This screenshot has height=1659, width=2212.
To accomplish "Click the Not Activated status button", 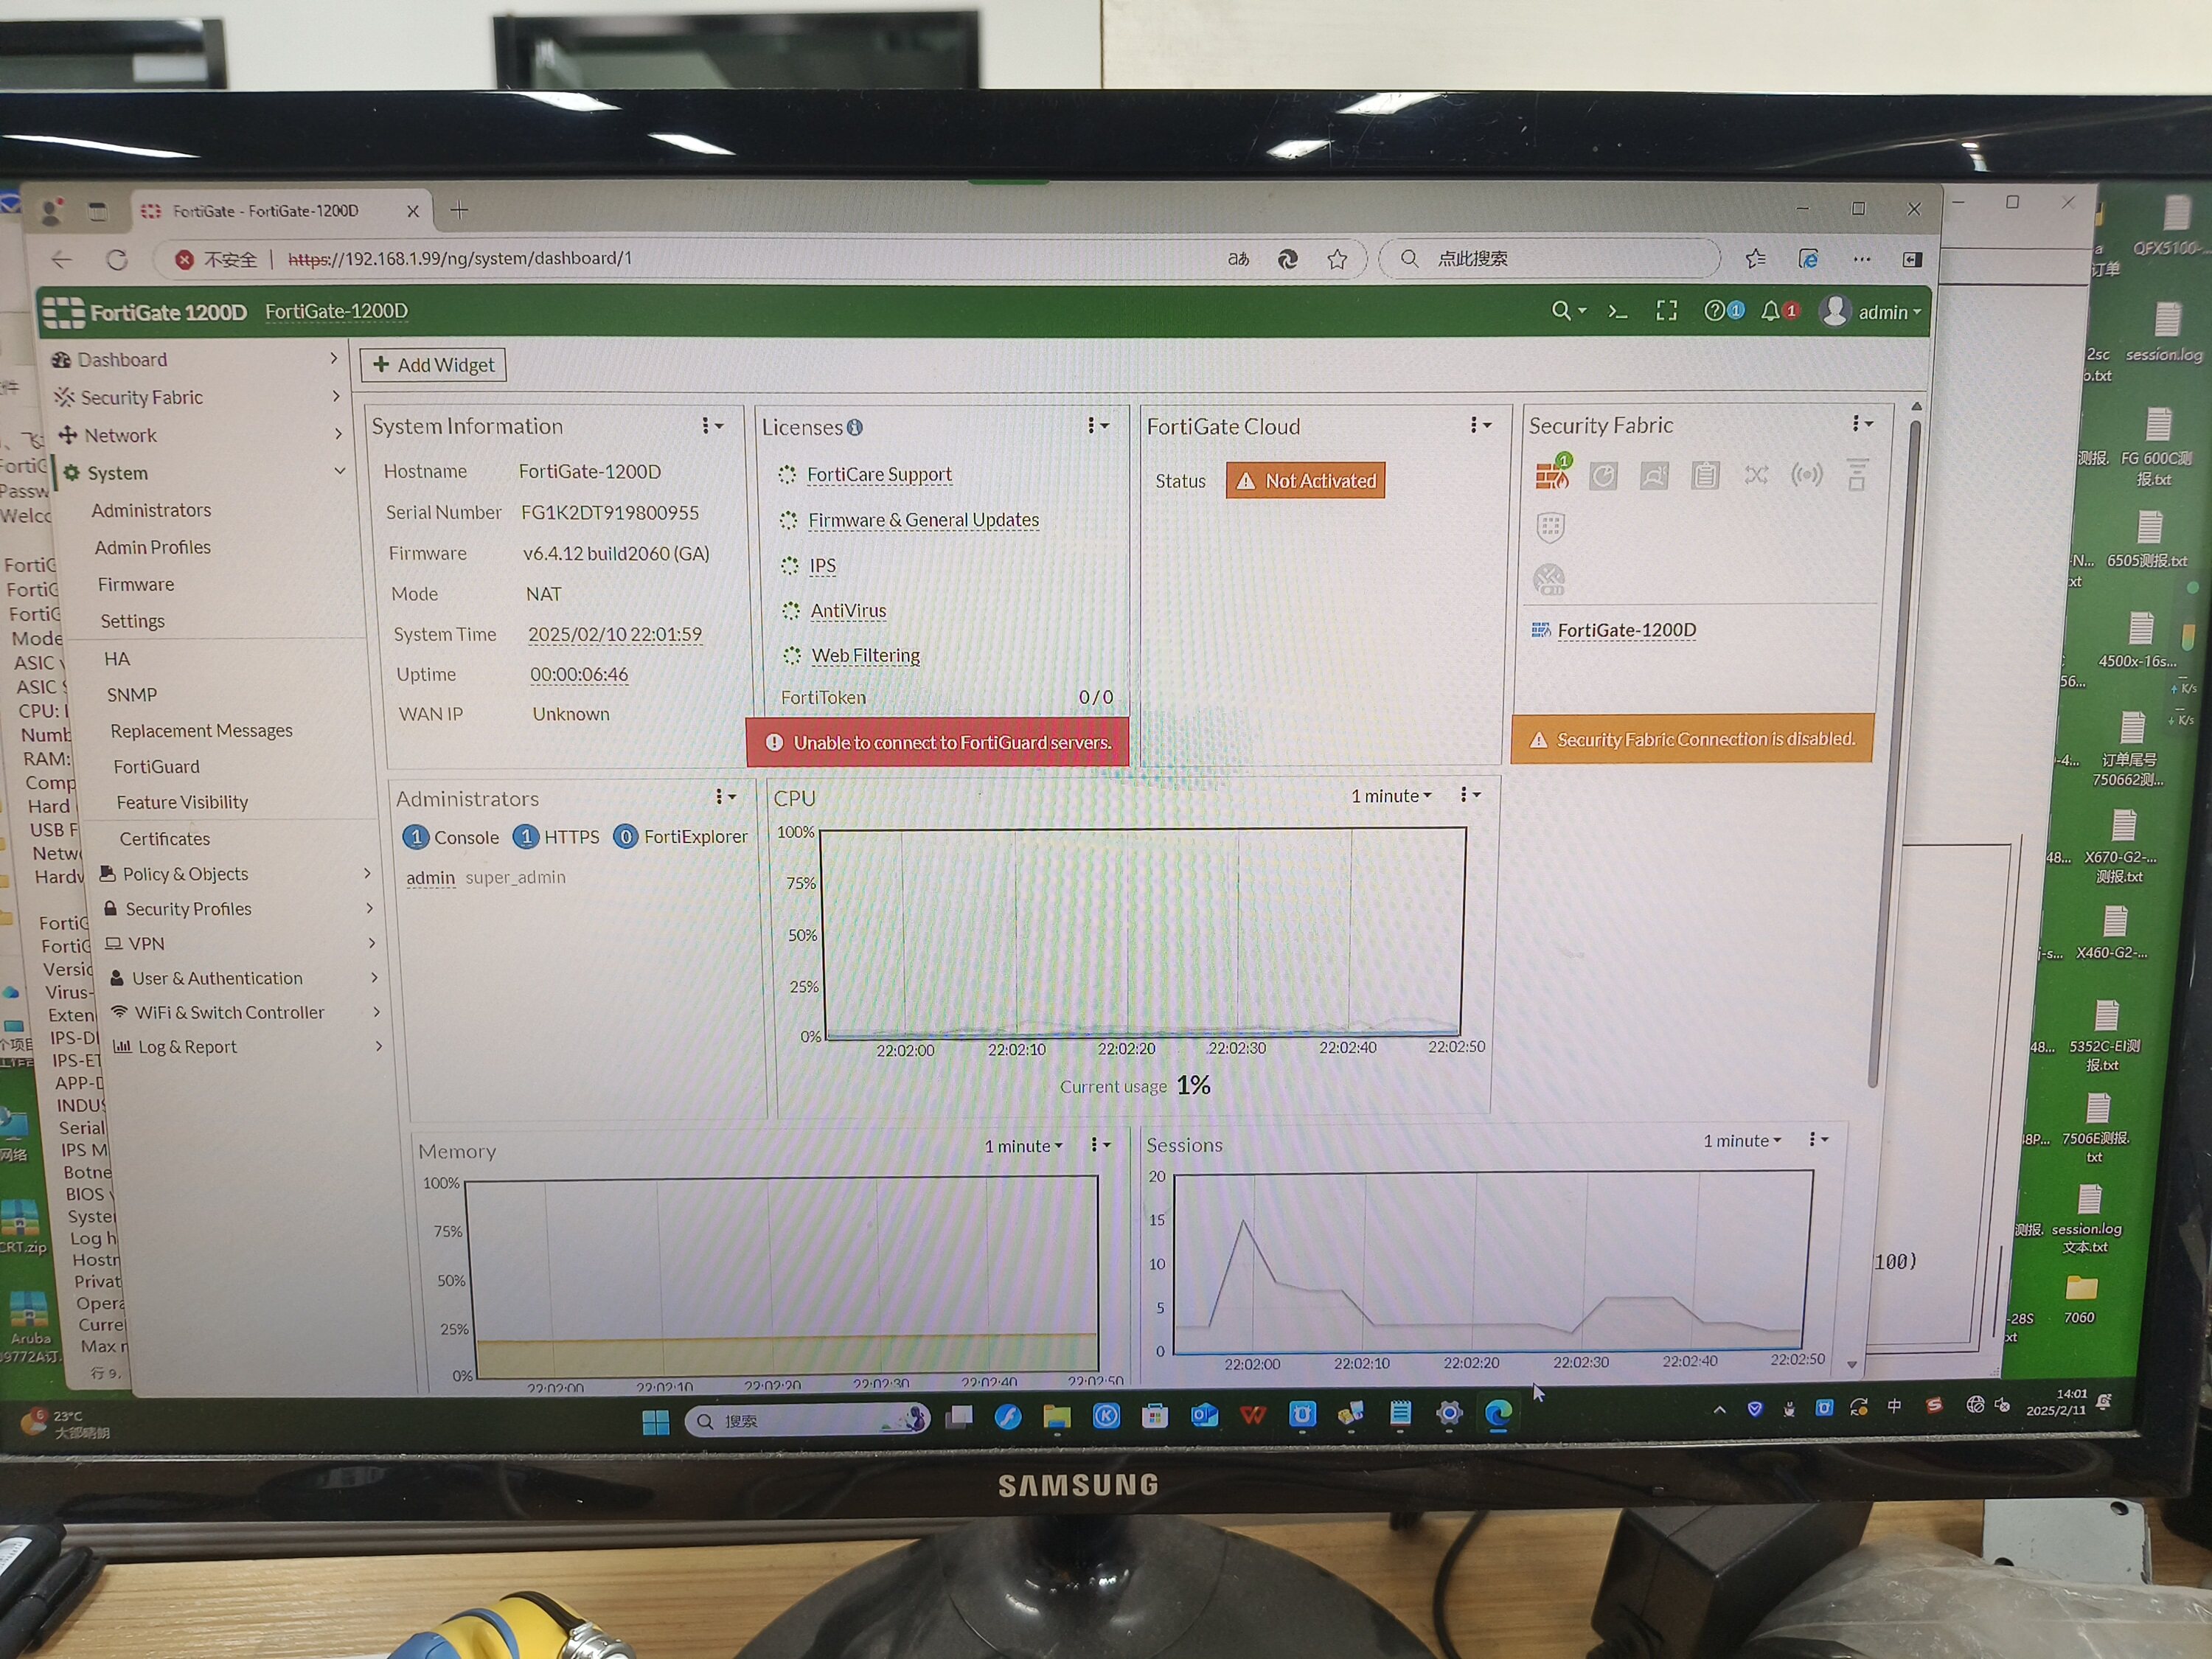I will coord(1305,481).
